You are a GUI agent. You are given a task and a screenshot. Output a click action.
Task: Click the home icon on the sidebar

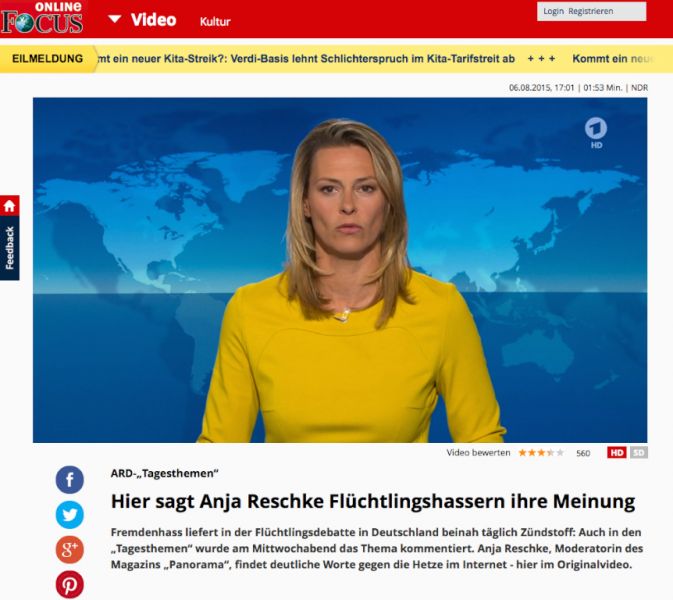9,206
